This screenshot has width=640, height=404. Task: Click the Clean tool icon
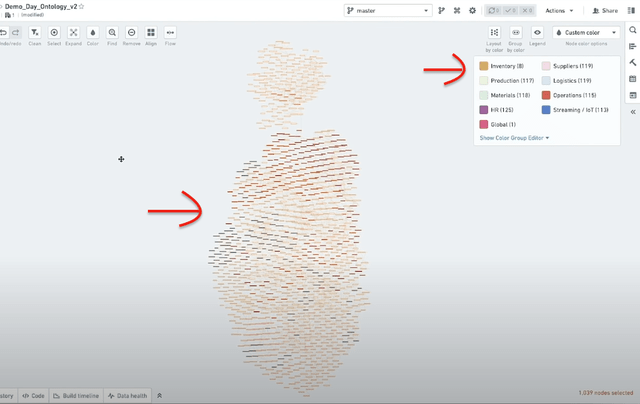pos(35,33)
